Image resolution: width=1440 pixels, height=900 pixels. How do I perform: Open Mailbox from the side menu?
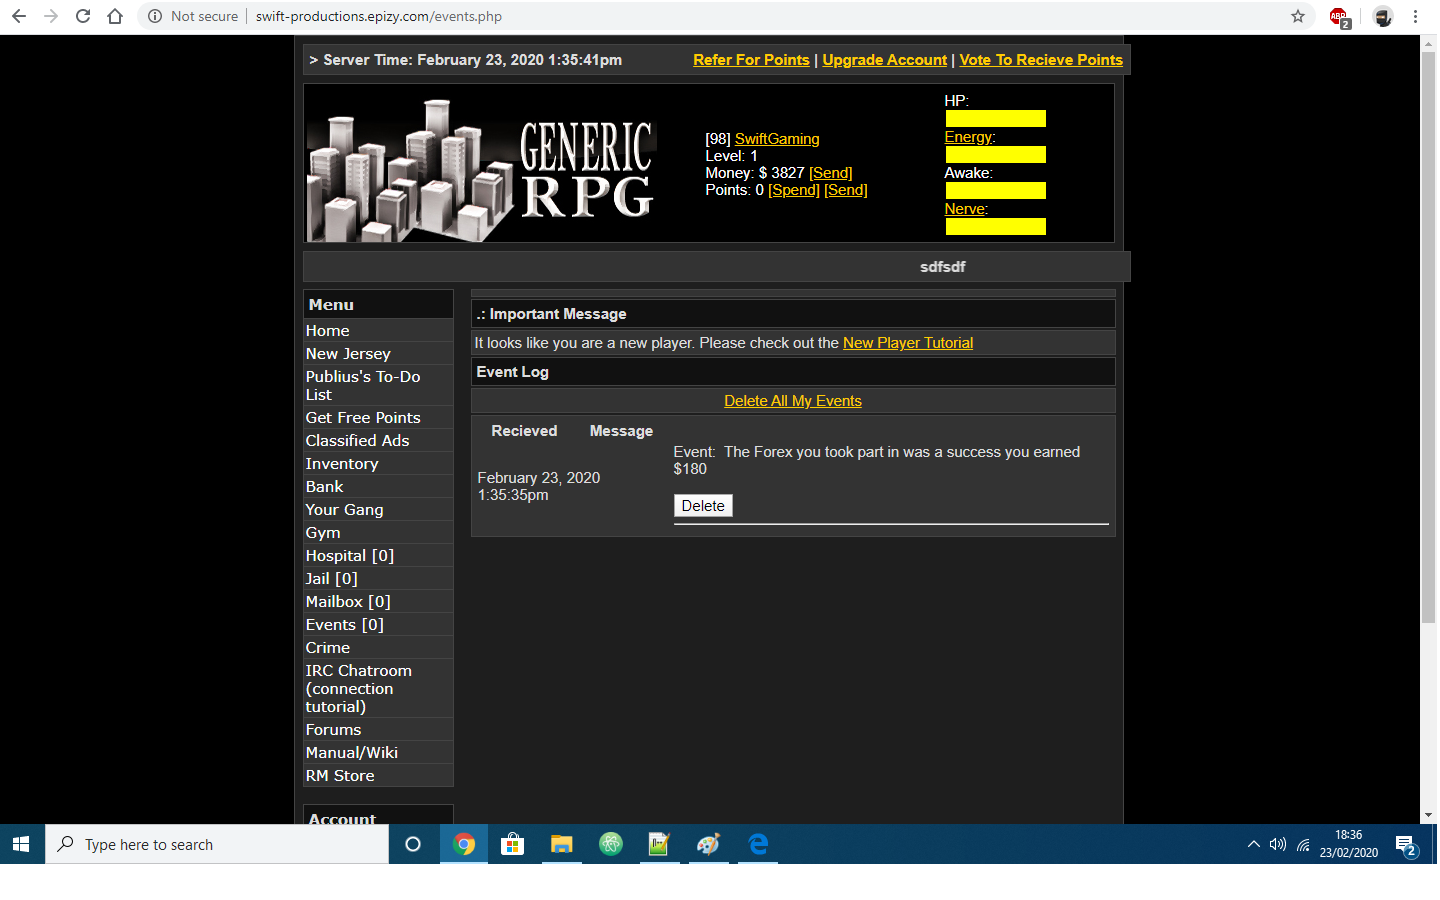348,602
